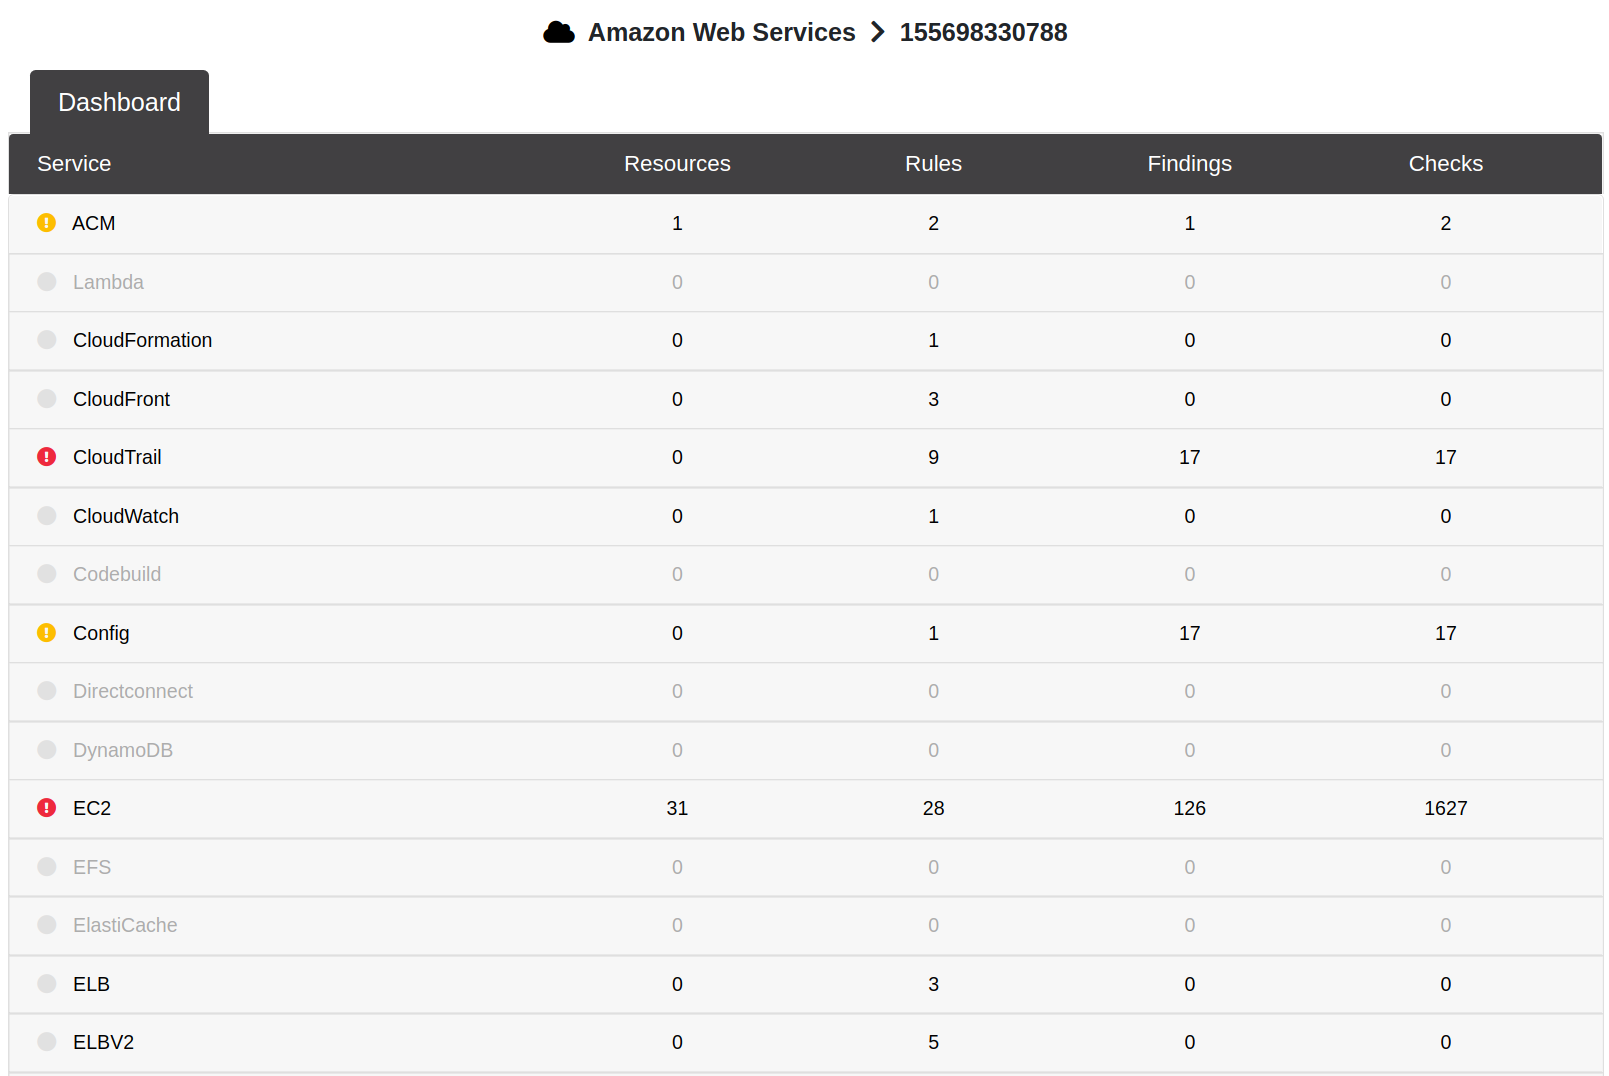Open the ELB service

pos(91,984)
